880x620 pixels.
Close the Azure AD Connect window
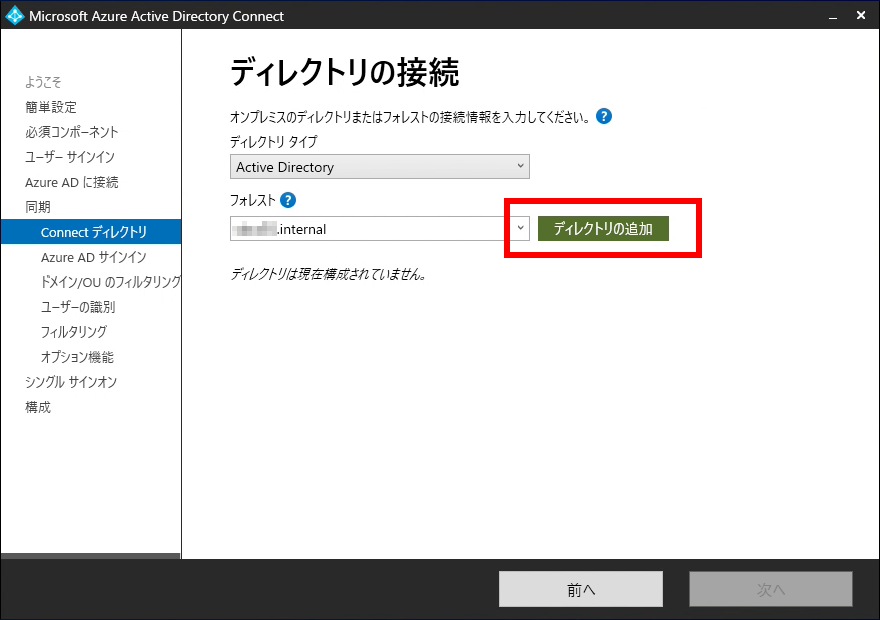pyautogui.click(x=861, y=16)
